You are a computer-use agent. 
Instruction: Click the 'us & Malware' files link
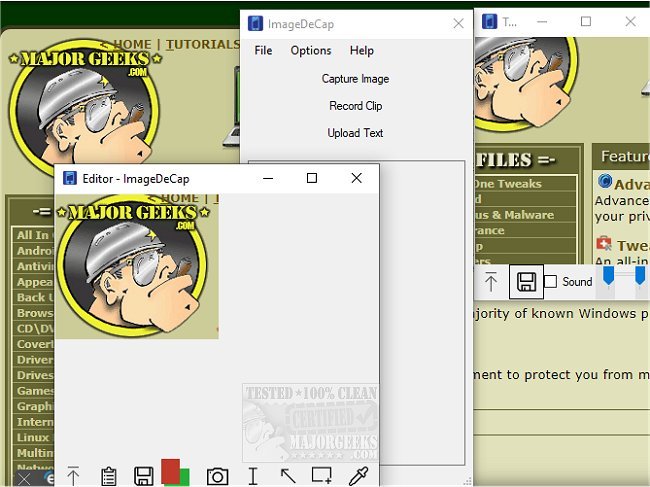click(514, 215)
